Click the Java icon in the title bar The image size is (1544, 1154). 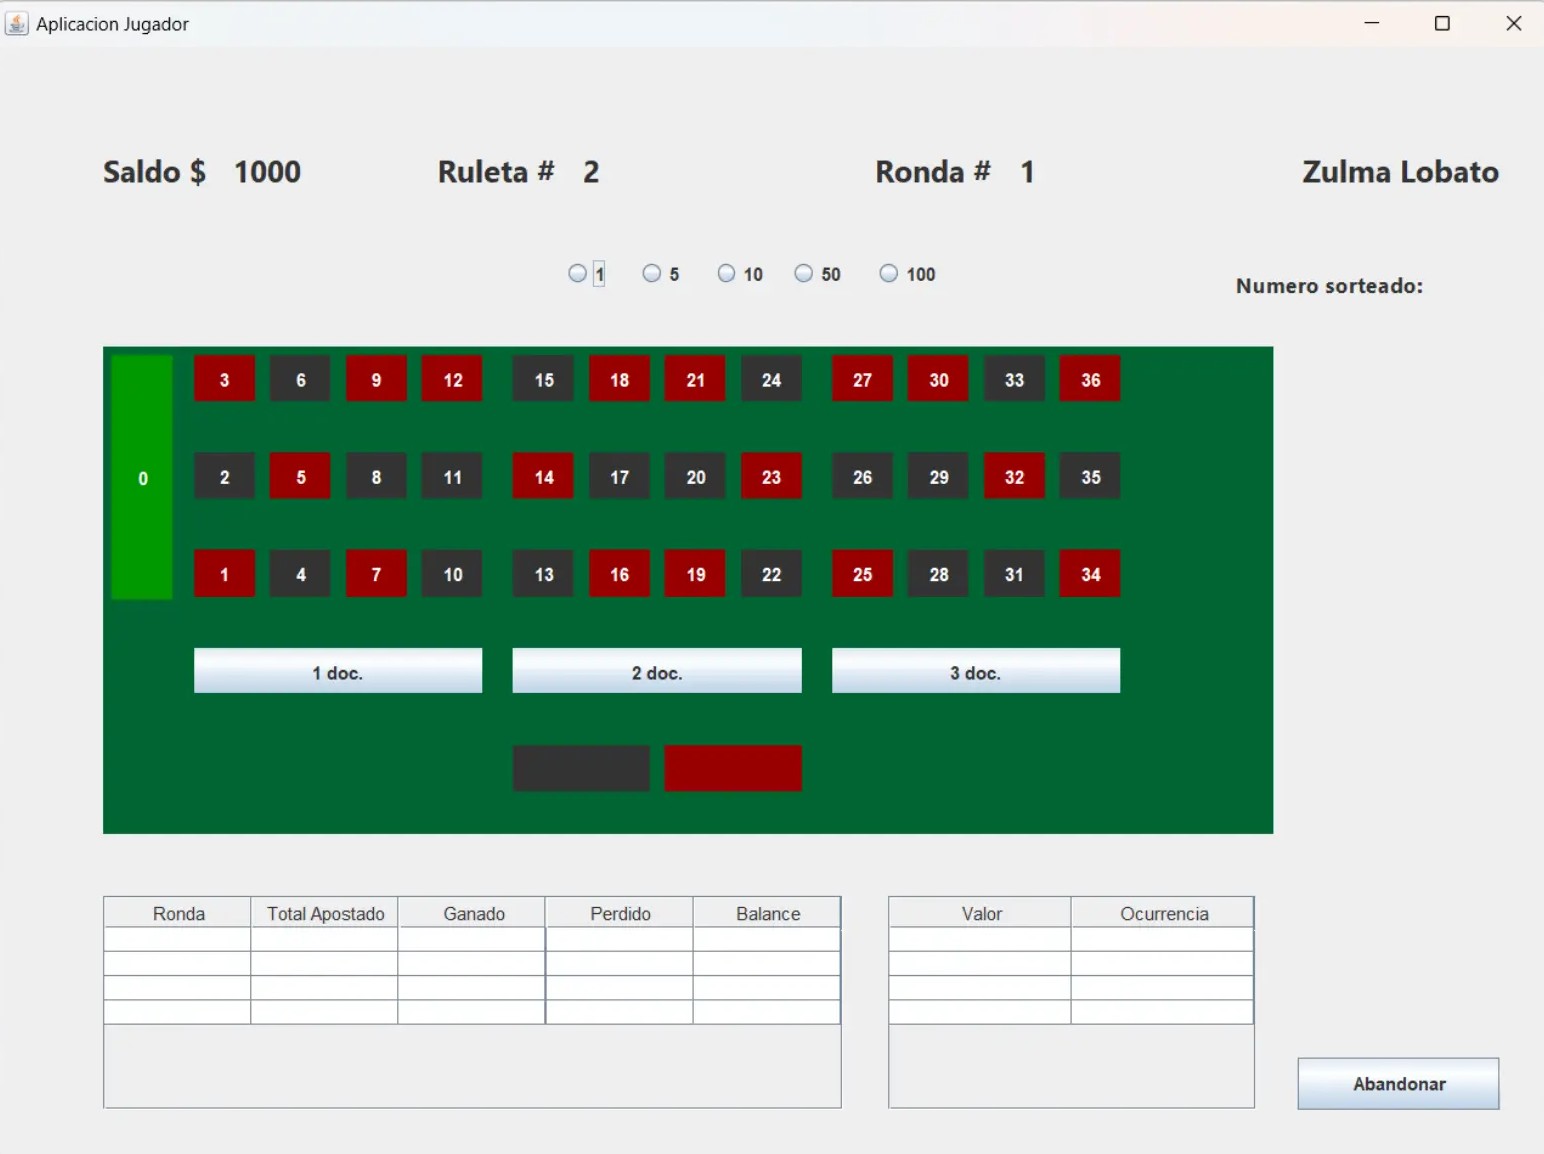point(17,23)
